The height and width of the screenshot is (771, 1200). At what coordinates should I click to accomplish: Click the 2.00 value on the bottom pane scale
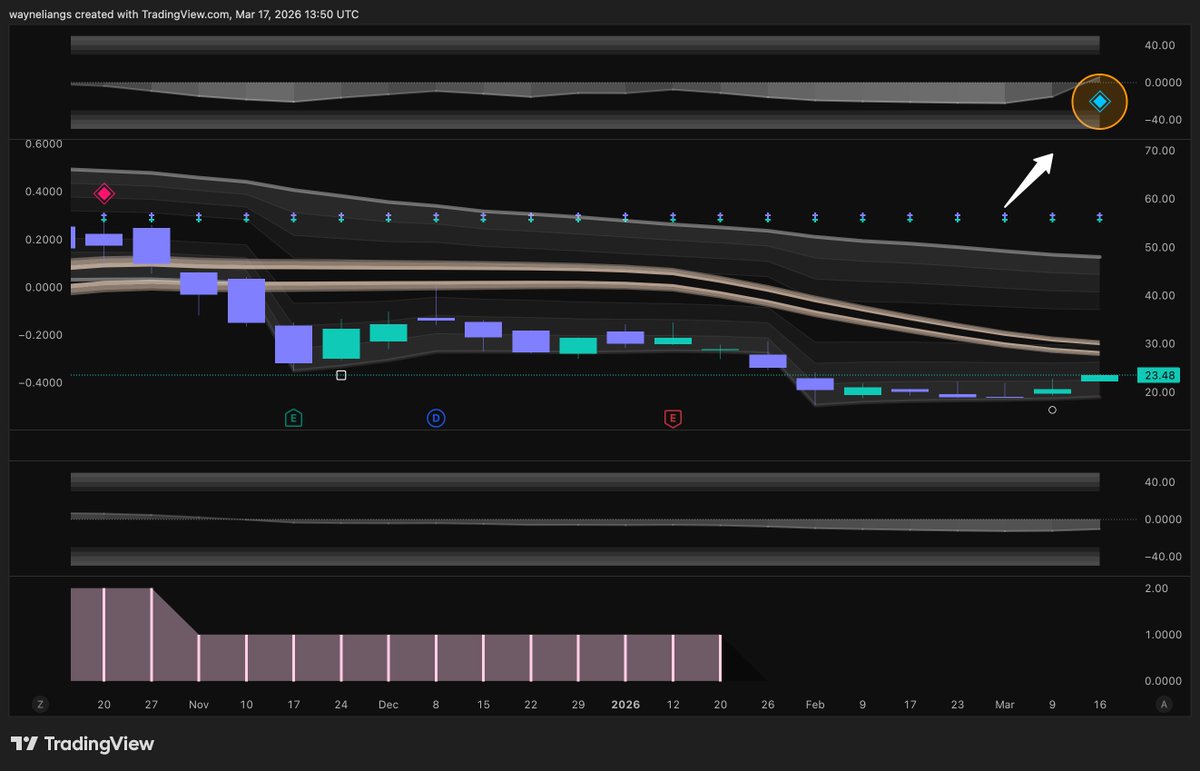1156,589
